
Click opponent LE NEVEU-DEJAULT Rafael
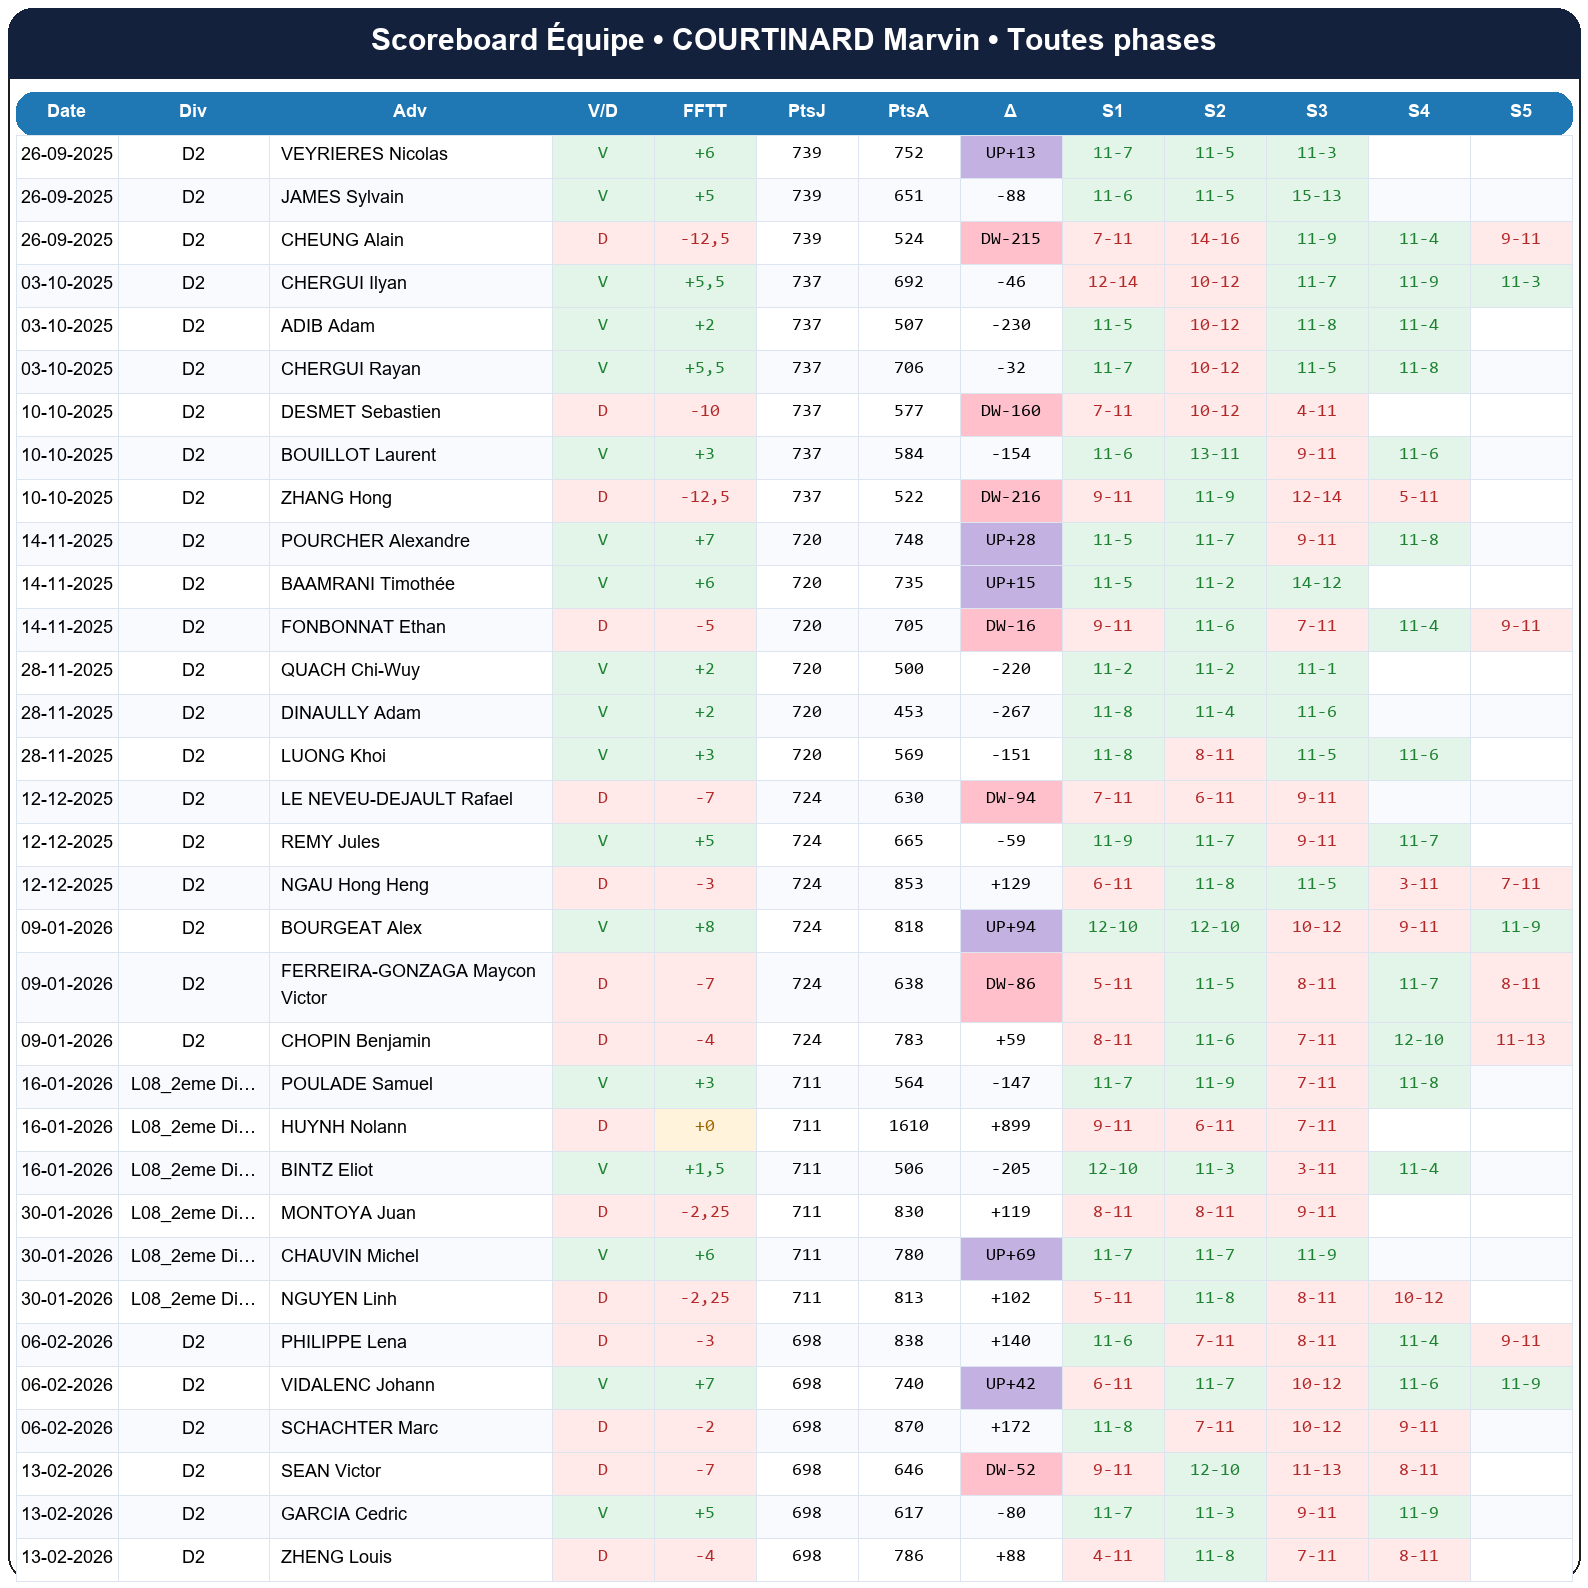pos(396,799)
